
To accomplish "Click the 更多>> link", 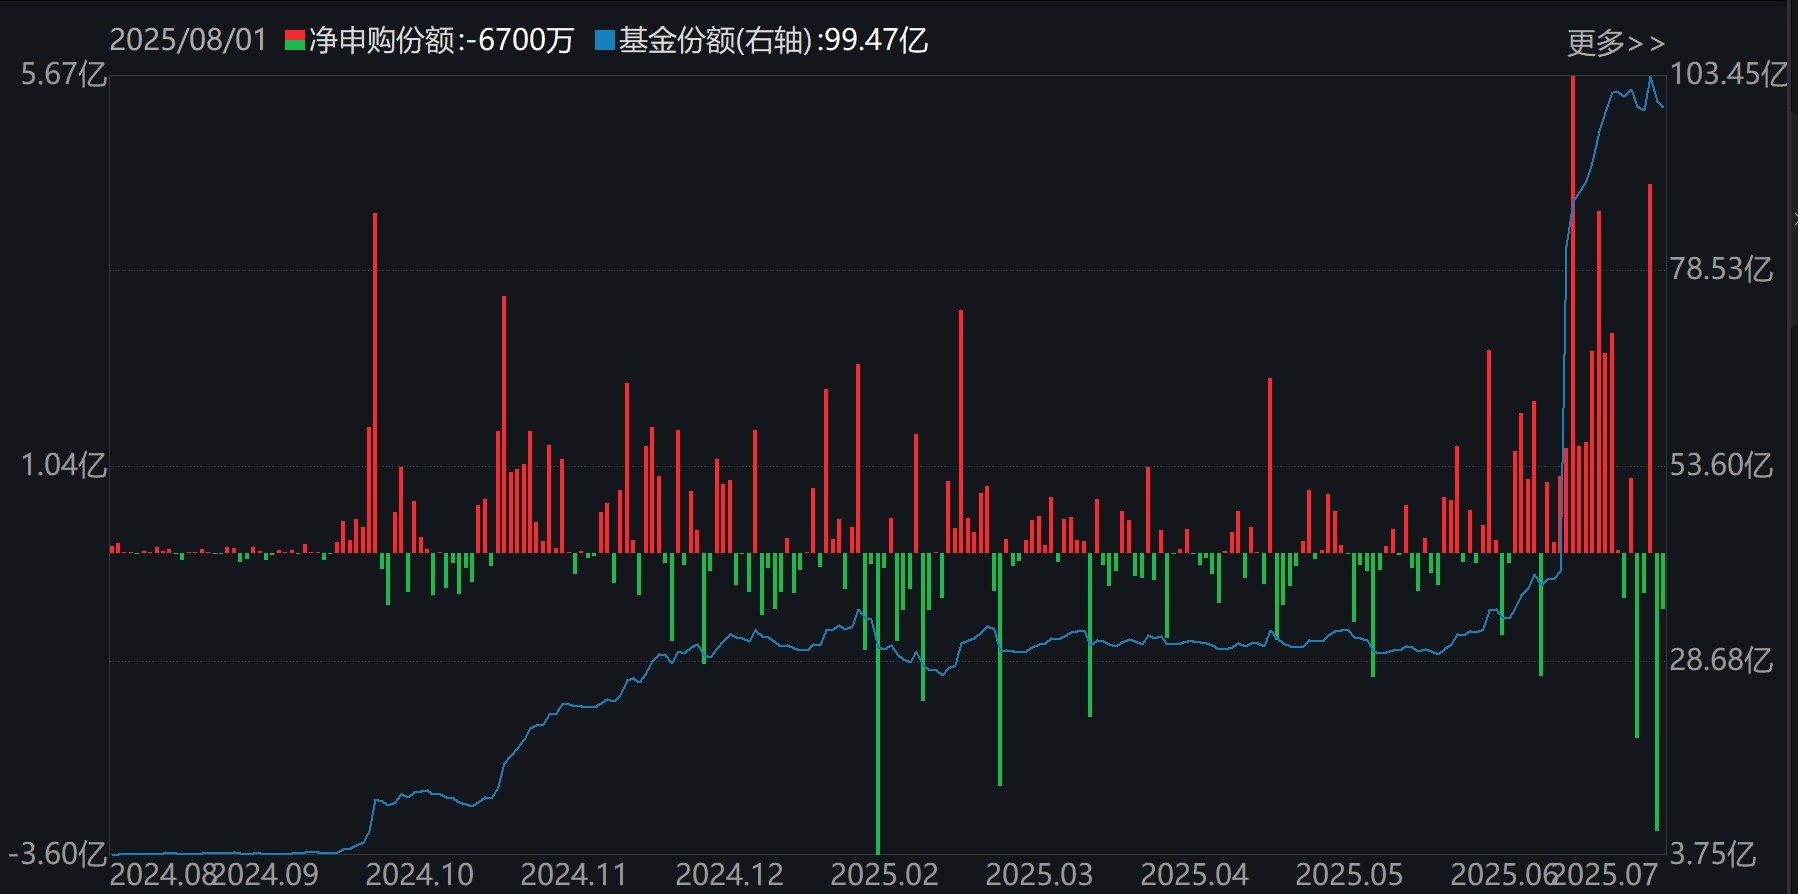I will tap(1615, 43).
